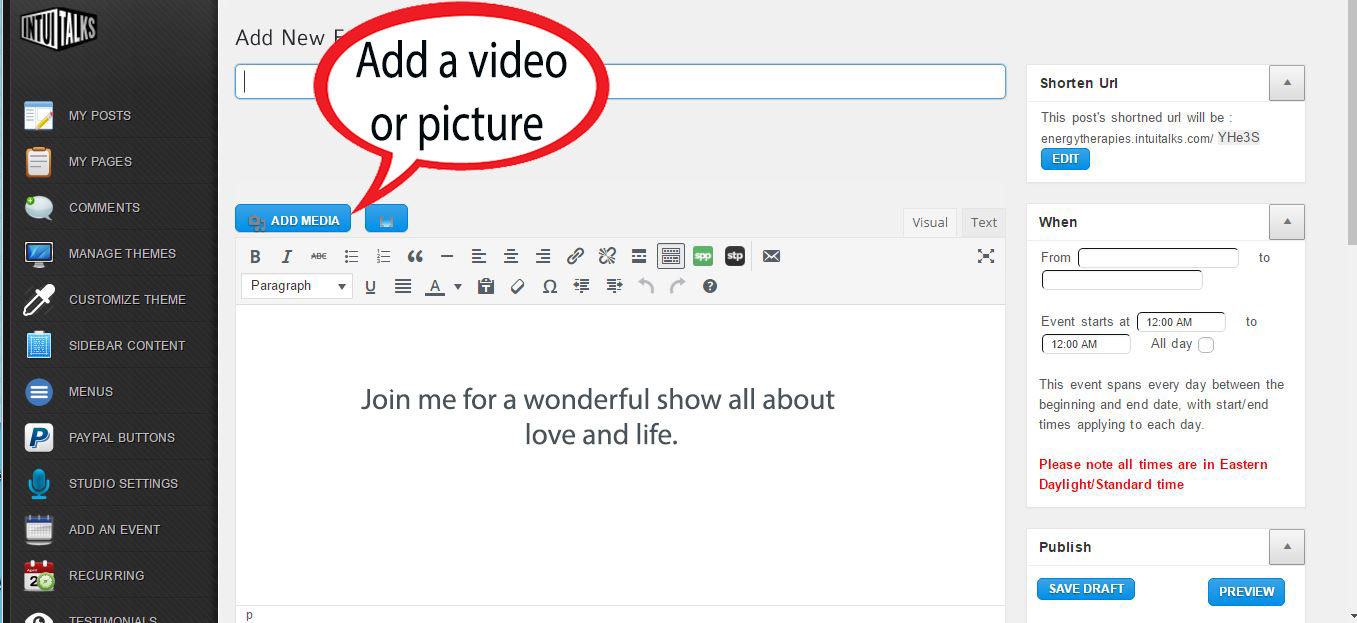
Task: Open text color dropdown arrow
Action: [458, 286]
